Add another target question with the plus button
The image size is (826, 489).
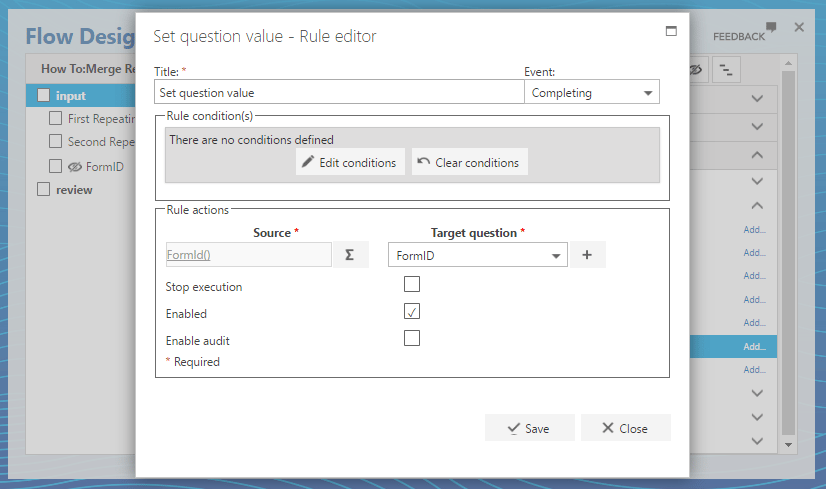pos(587,255)
